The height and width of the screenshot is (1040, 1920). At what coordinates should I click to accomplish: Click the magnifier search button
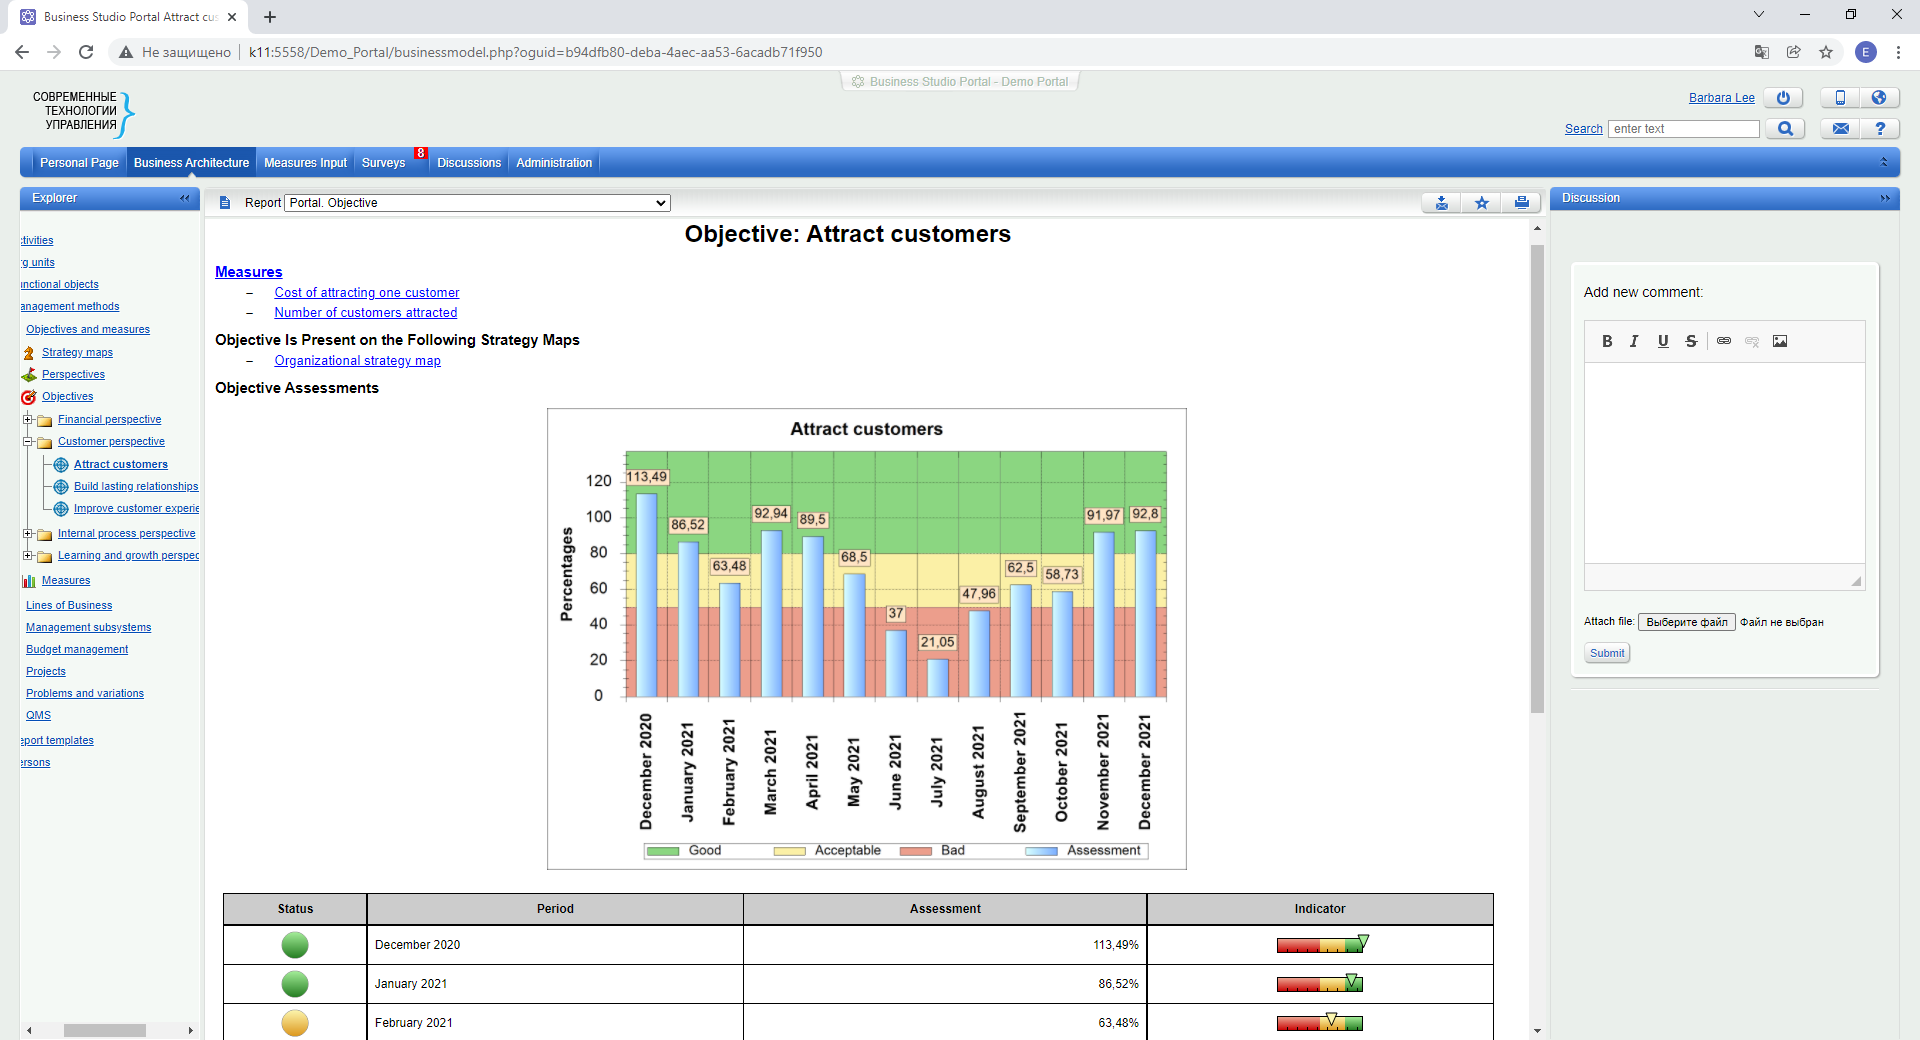tap(1785, 129)
